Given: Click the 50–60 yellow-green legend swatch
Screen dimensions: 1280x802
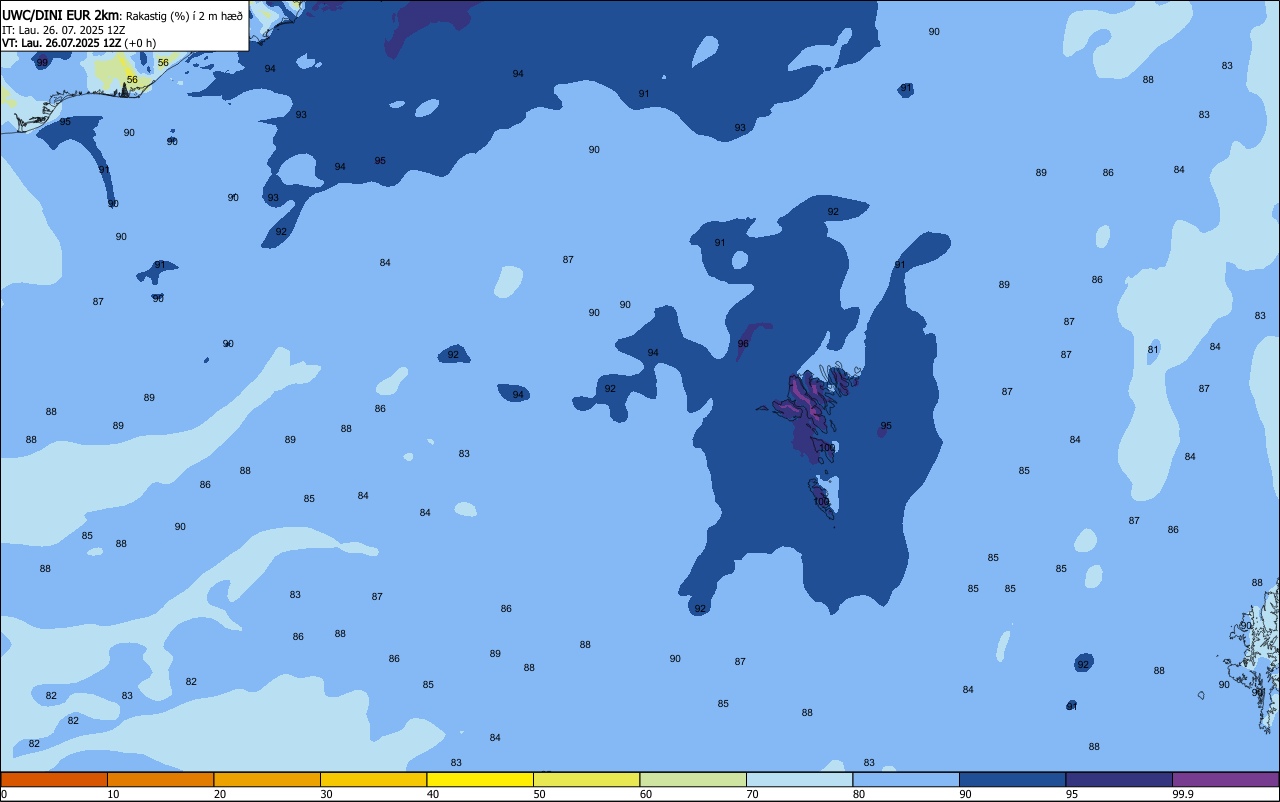Looking at the screenshot, I should tap(586, 779).
